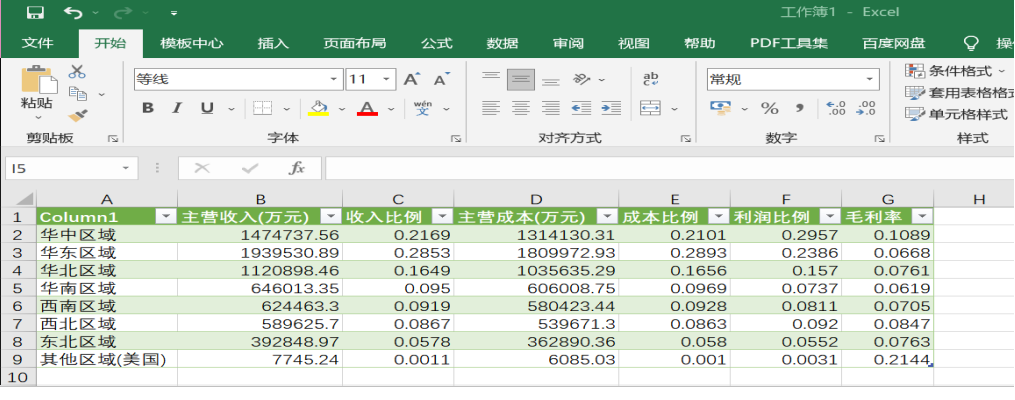Click the Wrap Text icon
Image resolution: width=1015 pixels, height=400 pixels.
point(650,79)
